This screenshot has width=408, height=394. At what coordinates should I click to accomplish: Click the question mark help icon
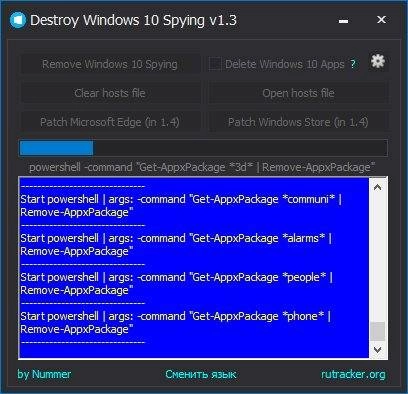pyautogui.click(x=353, y=64)
